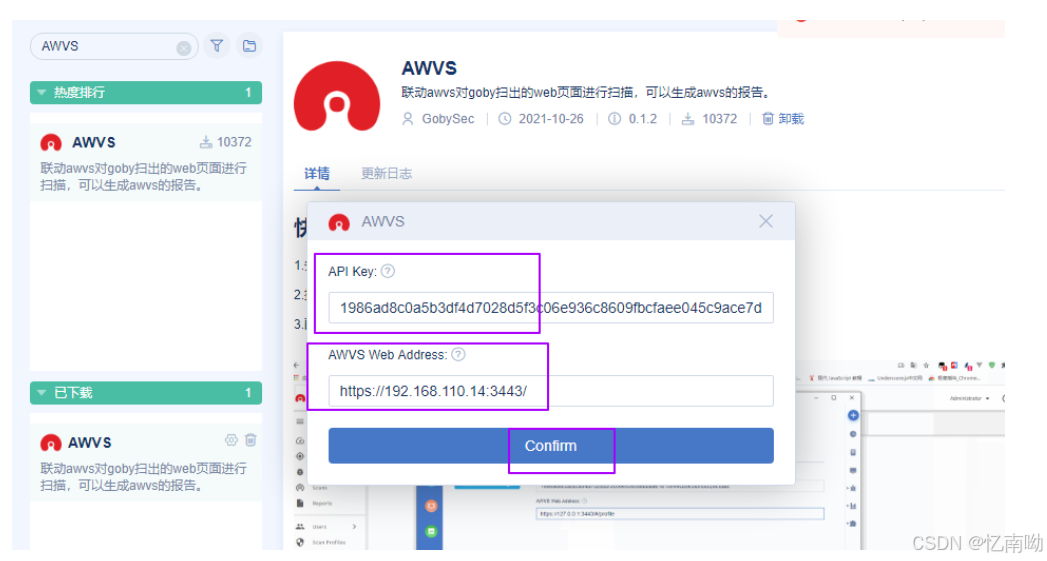
Task: Close the AWVS settings dialog
Action: pyautogui.click(x=766, y=222)
